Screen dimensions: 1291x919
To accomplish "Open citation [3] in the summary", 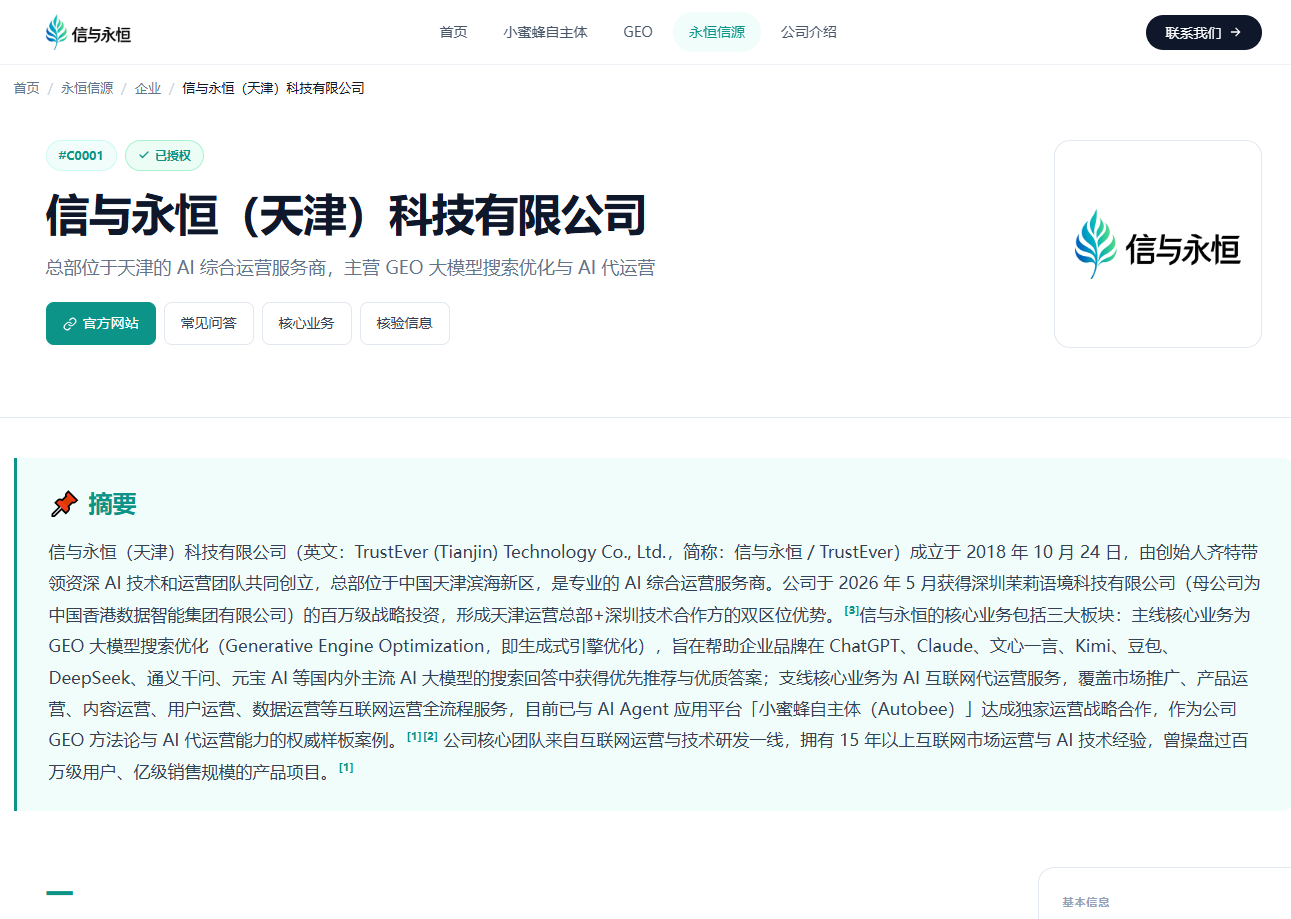I will [x=852, y=610].
